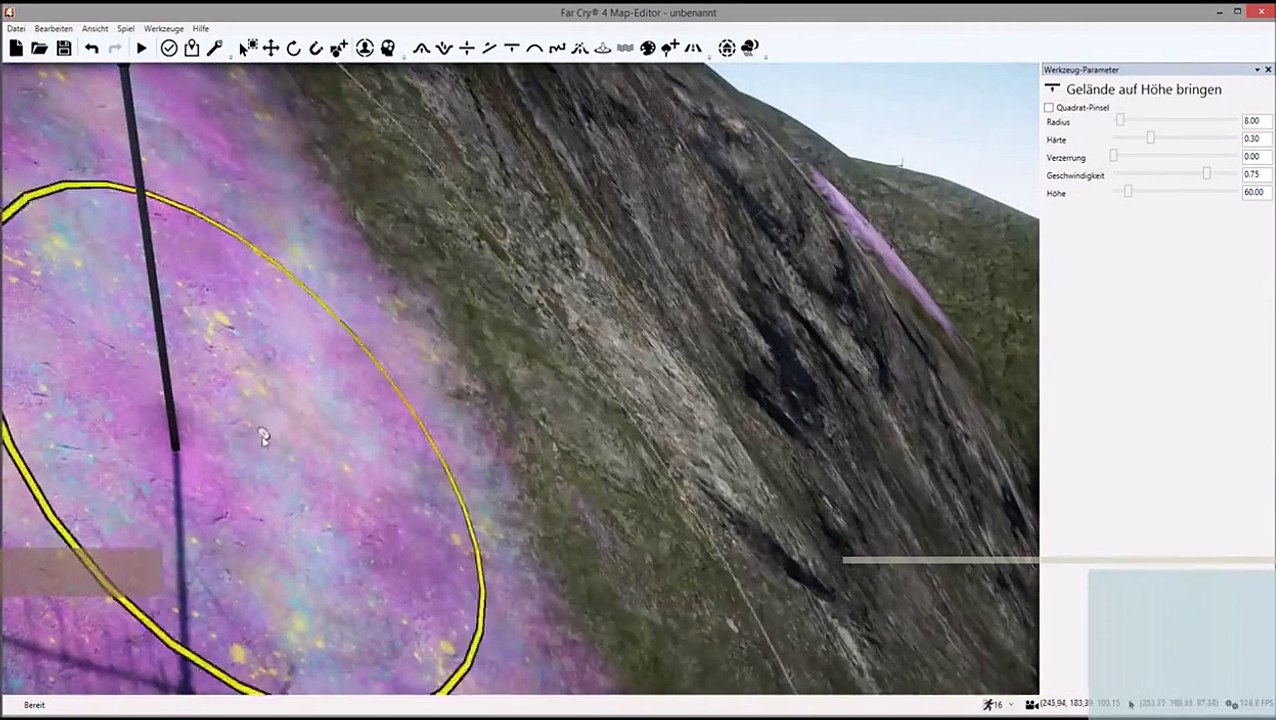Click the magnet snap tool icon

(316, 48)
